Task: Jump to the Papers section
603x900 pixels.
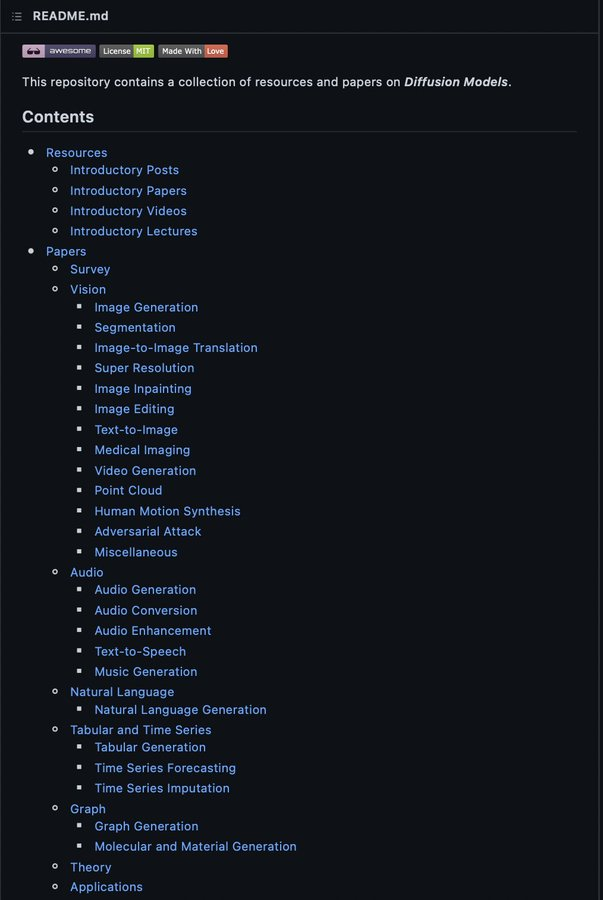Action: pyautogui.click(x=66, y=251)
